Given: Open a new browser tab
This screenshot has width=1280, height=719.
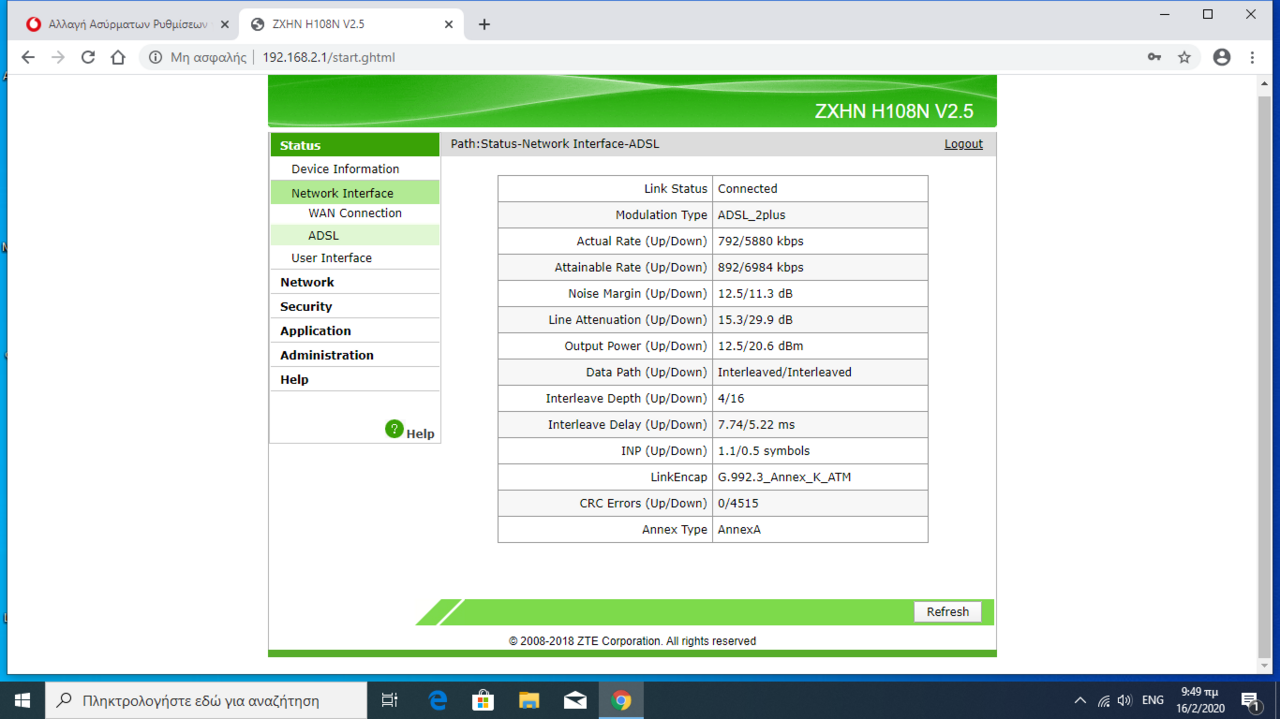Looking at the screenshot, I should pyautogui.click(x=484, y=24).
